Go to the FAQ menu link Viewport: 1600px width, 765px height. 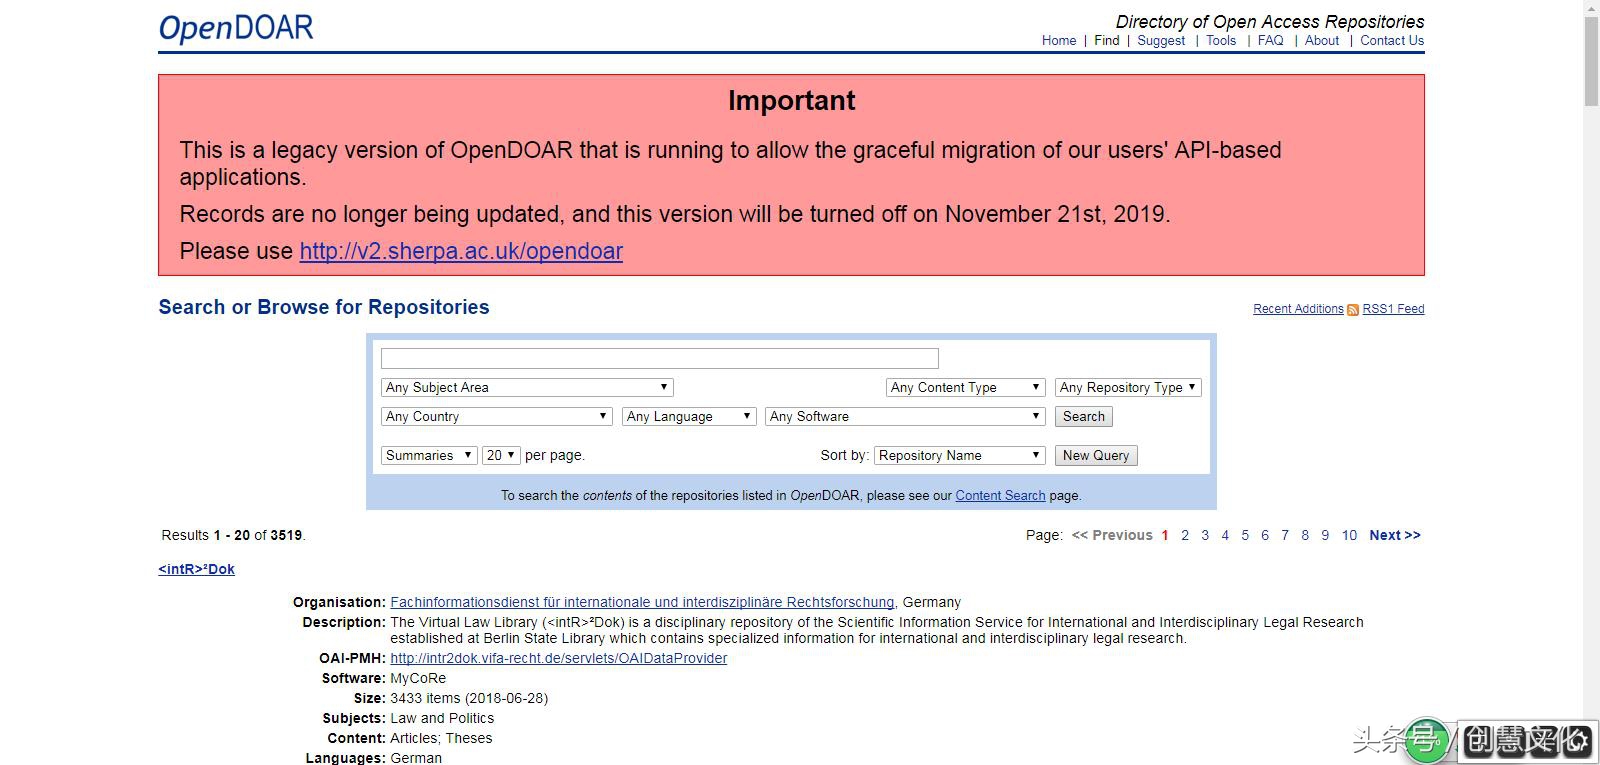pyautogui.click(x=1270, y=41)
